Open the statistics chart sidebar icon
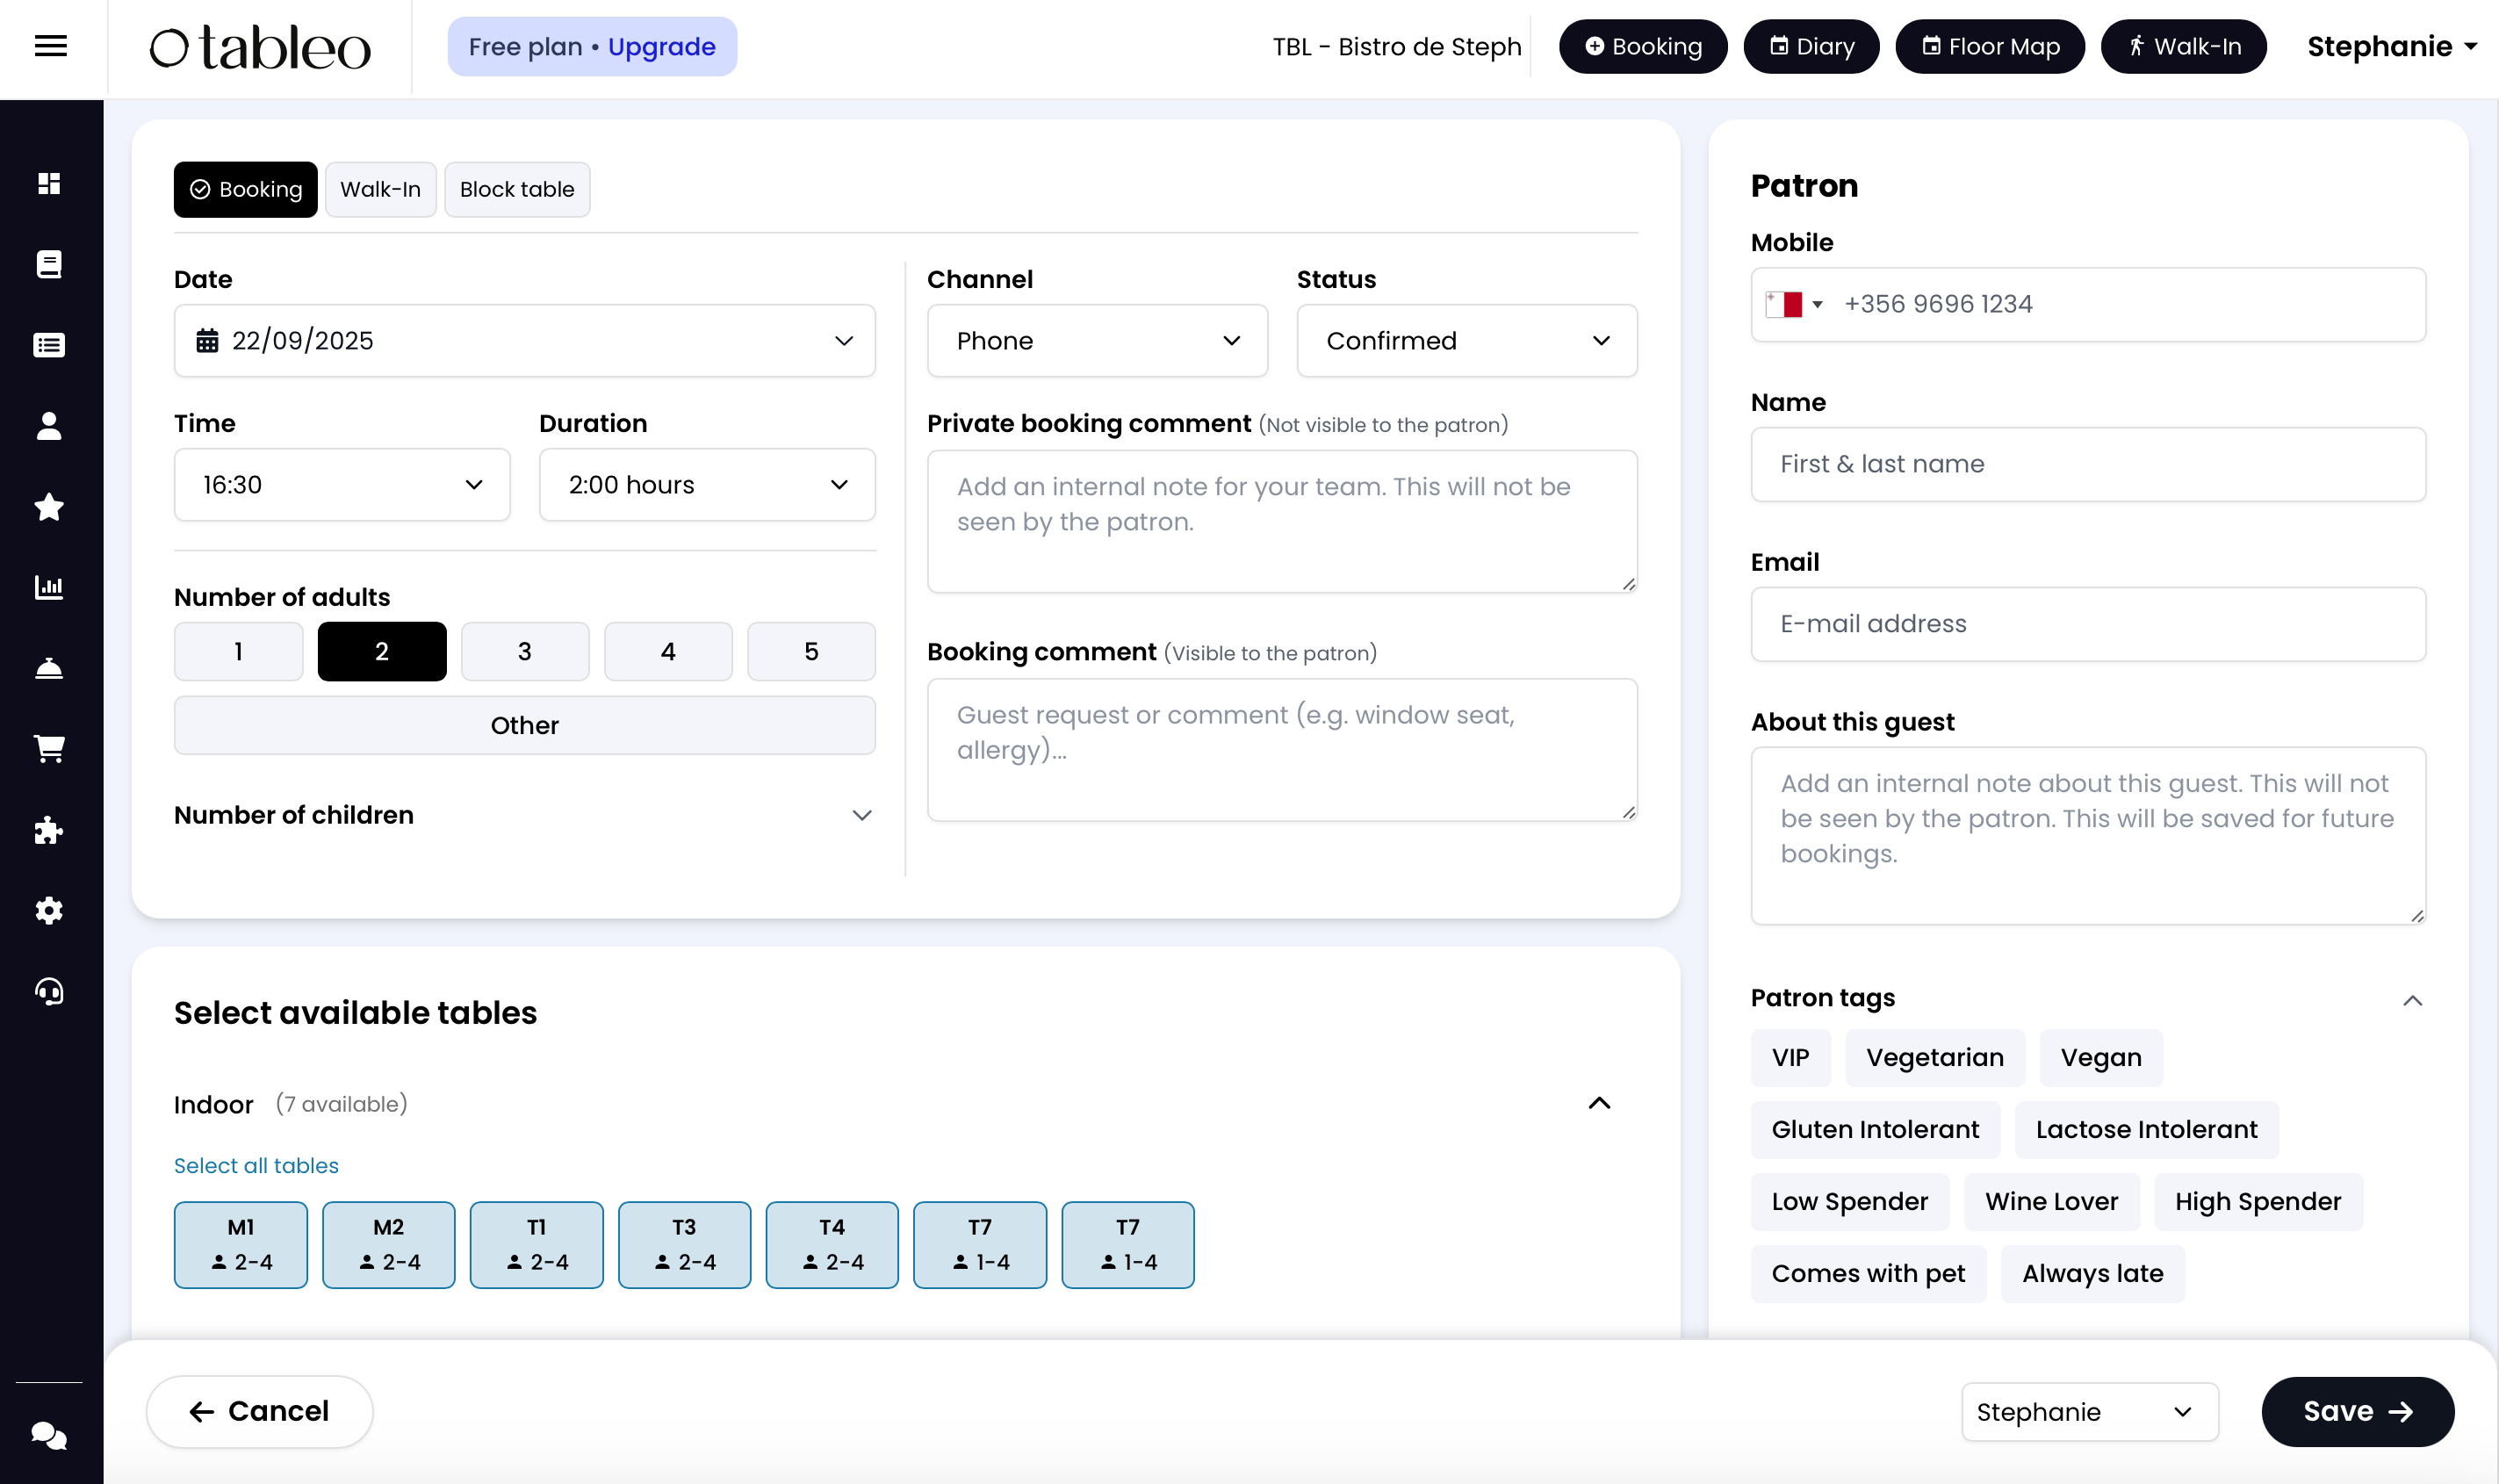Viewport: 2499px width, 1484px height. 49,587
